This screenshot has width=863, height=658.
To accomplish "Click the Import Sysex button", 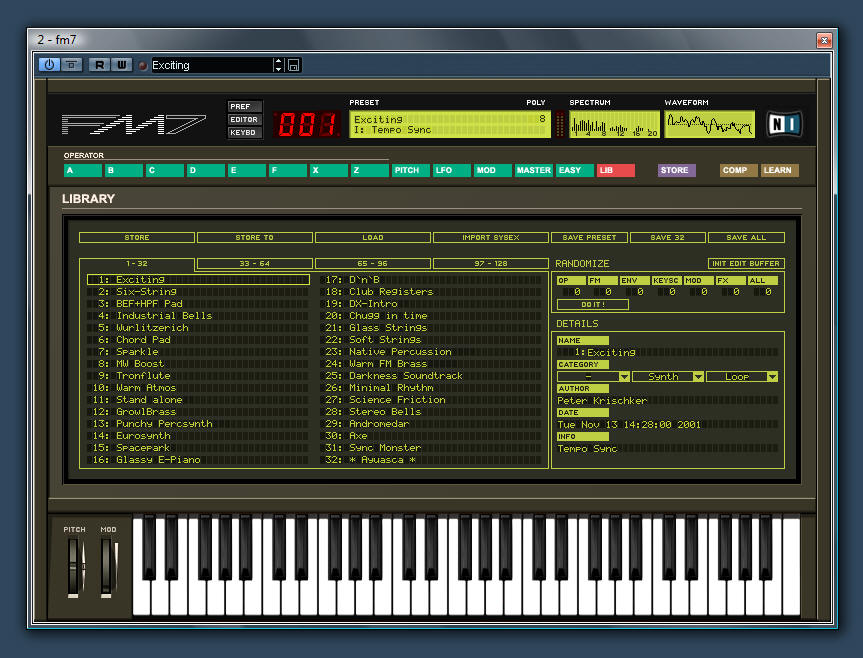I will [491, 238].
